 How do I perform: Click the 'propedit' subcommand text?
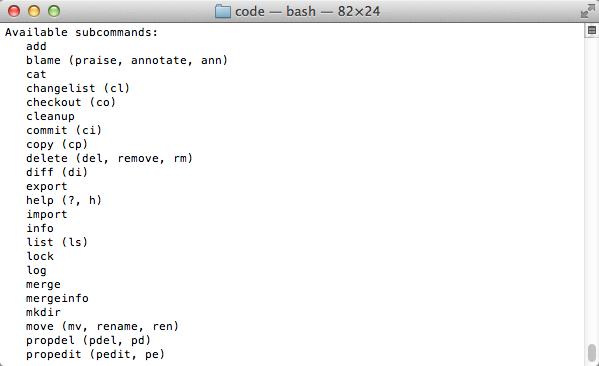53,355
